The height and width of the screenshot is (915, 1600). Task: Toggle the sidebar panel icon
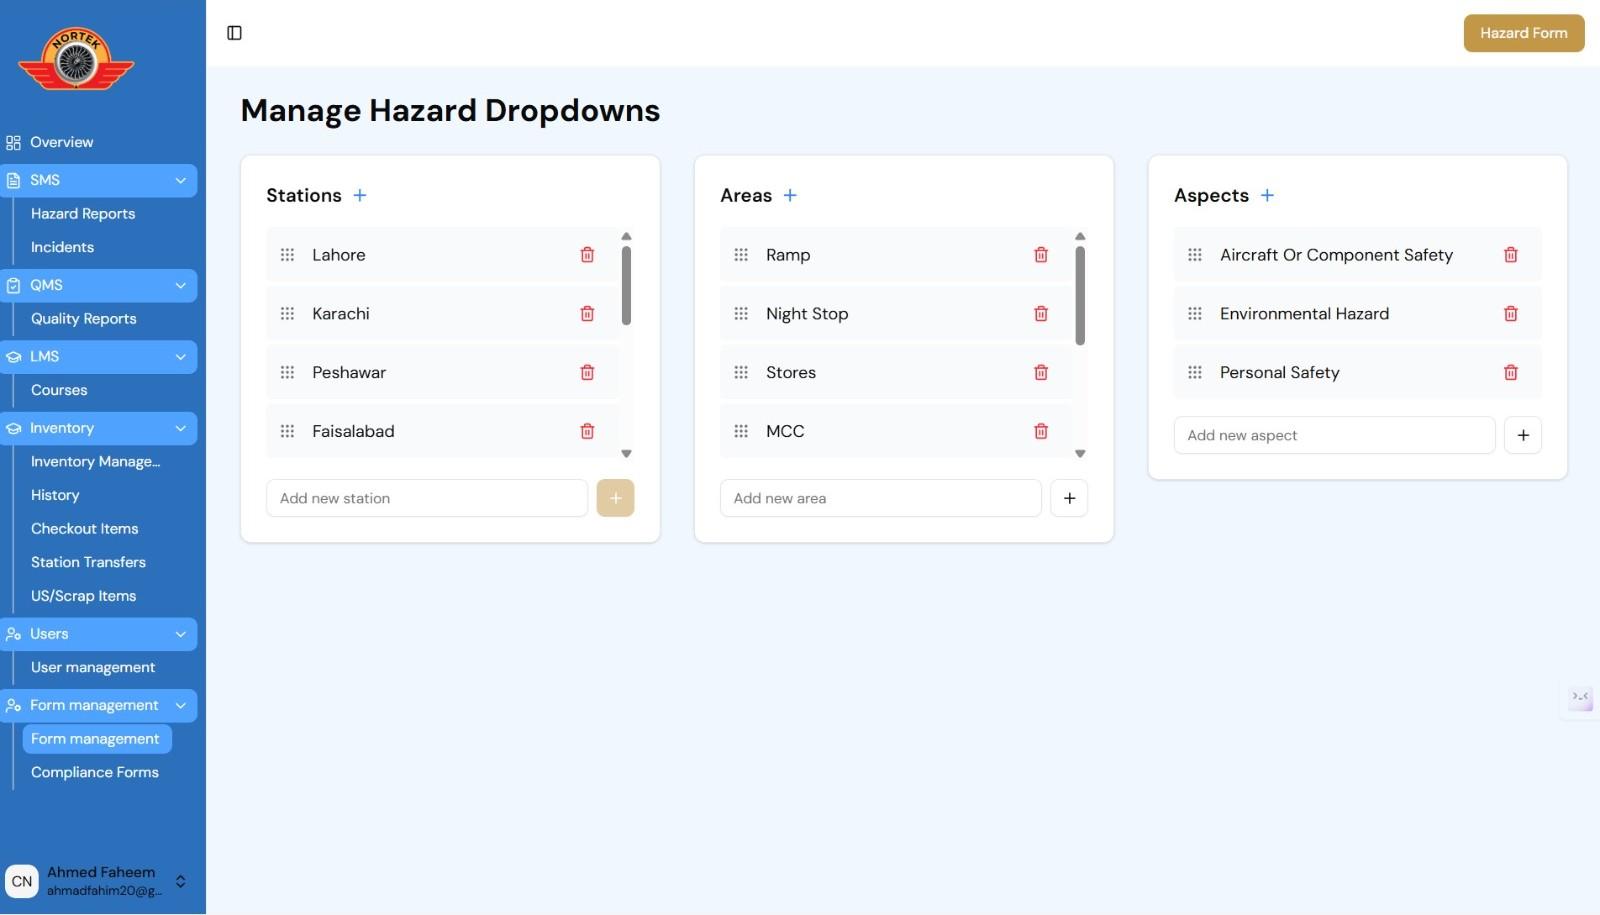(x=234, y=33)
